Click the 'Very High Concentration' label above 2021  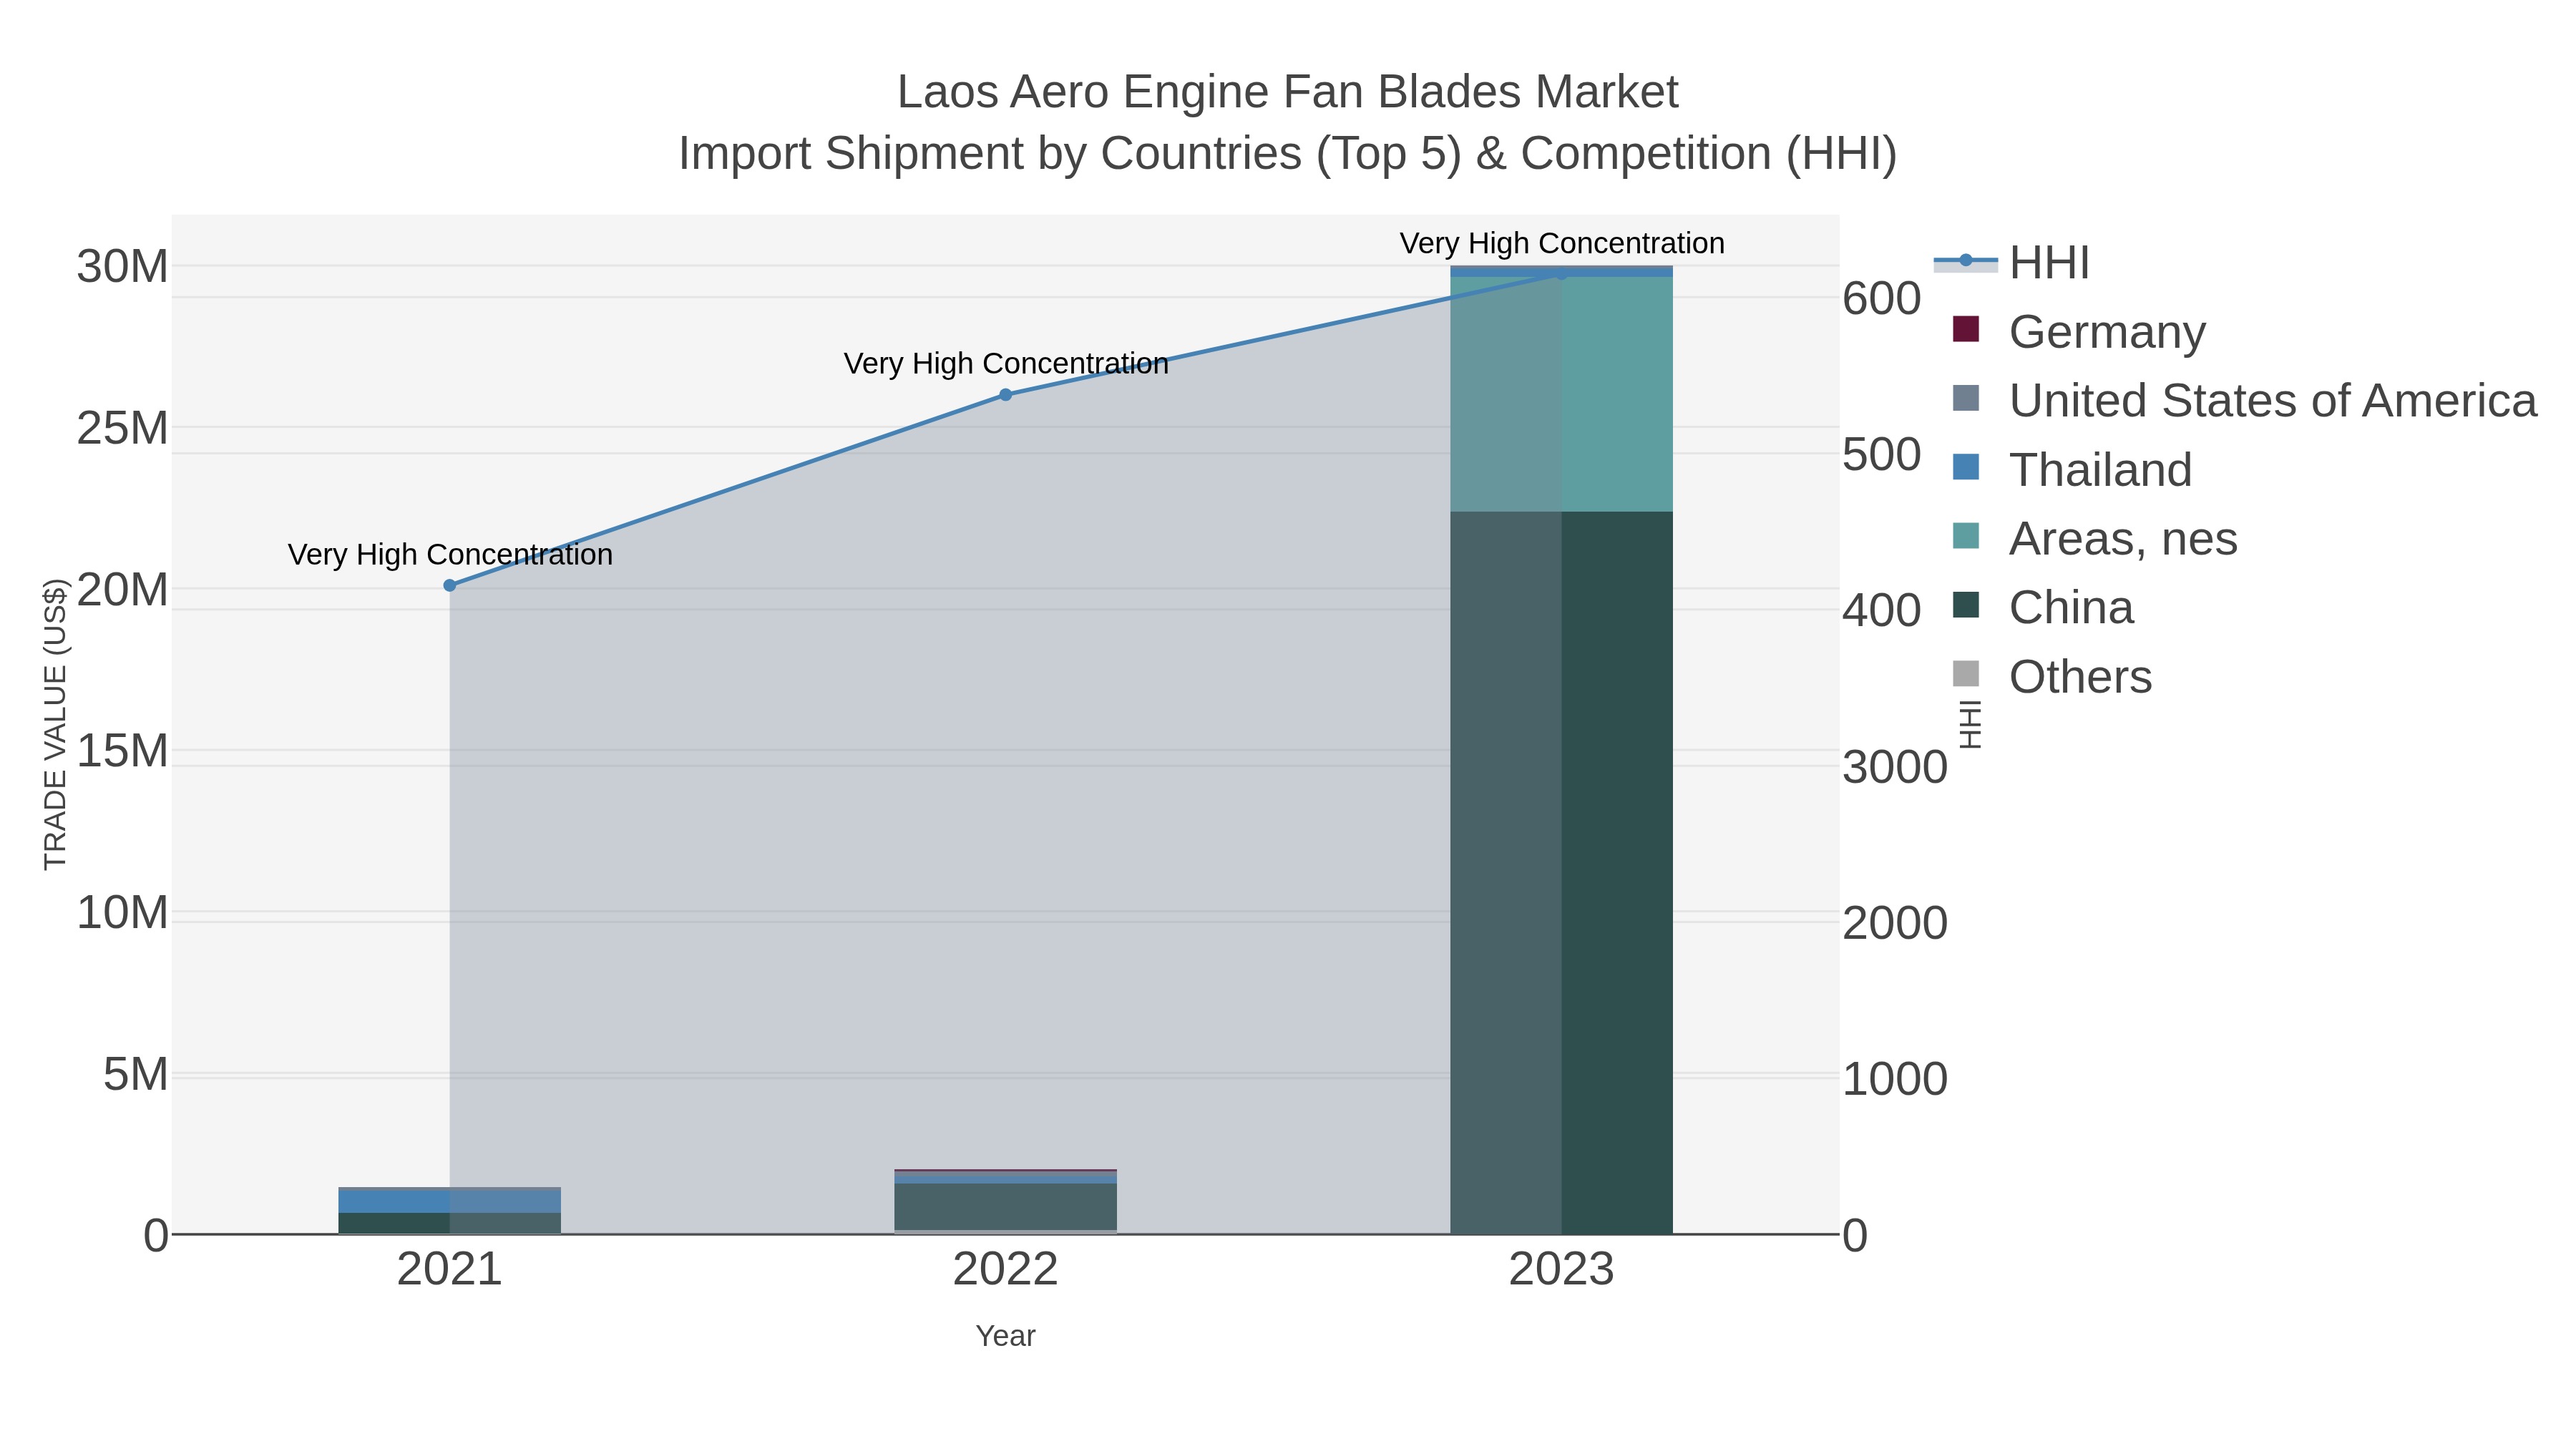coord(450,554)
